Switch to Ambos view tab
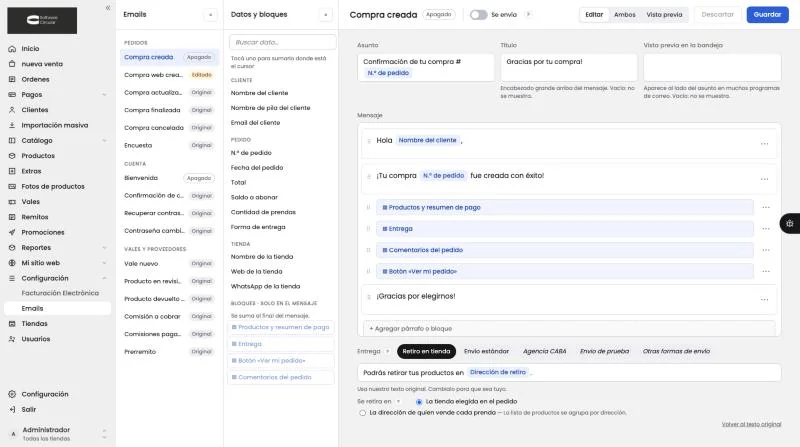This screenshot has width=800, height=447. [624, 15]
